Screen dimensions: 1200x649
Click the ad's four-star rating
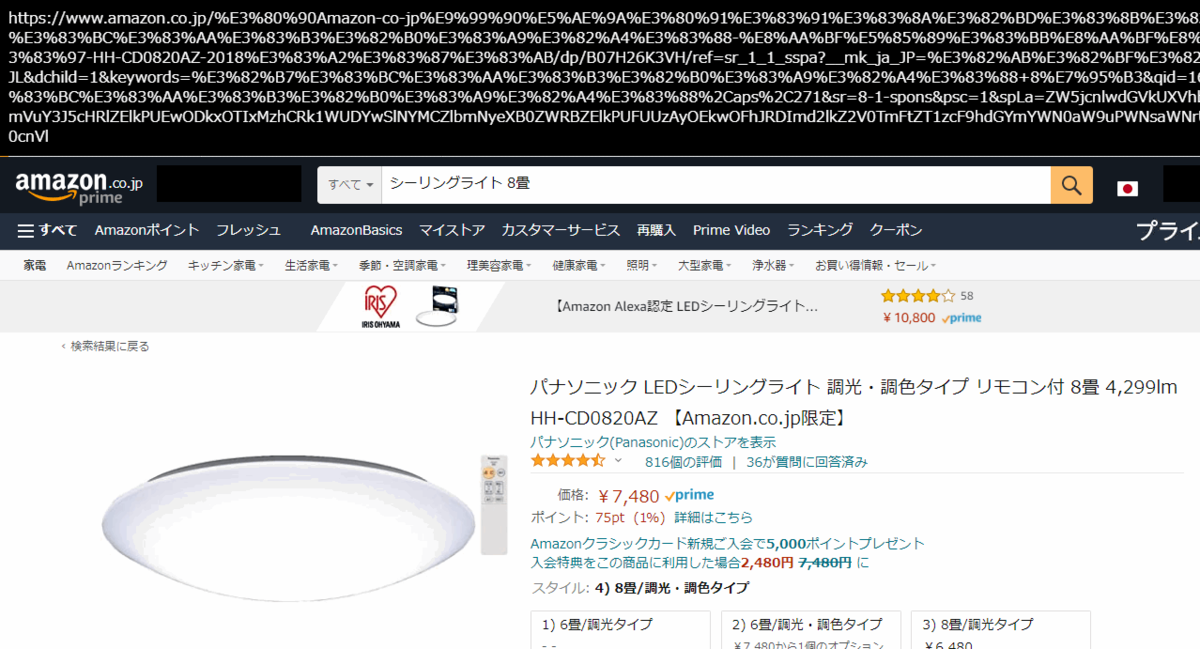[917, 296]
